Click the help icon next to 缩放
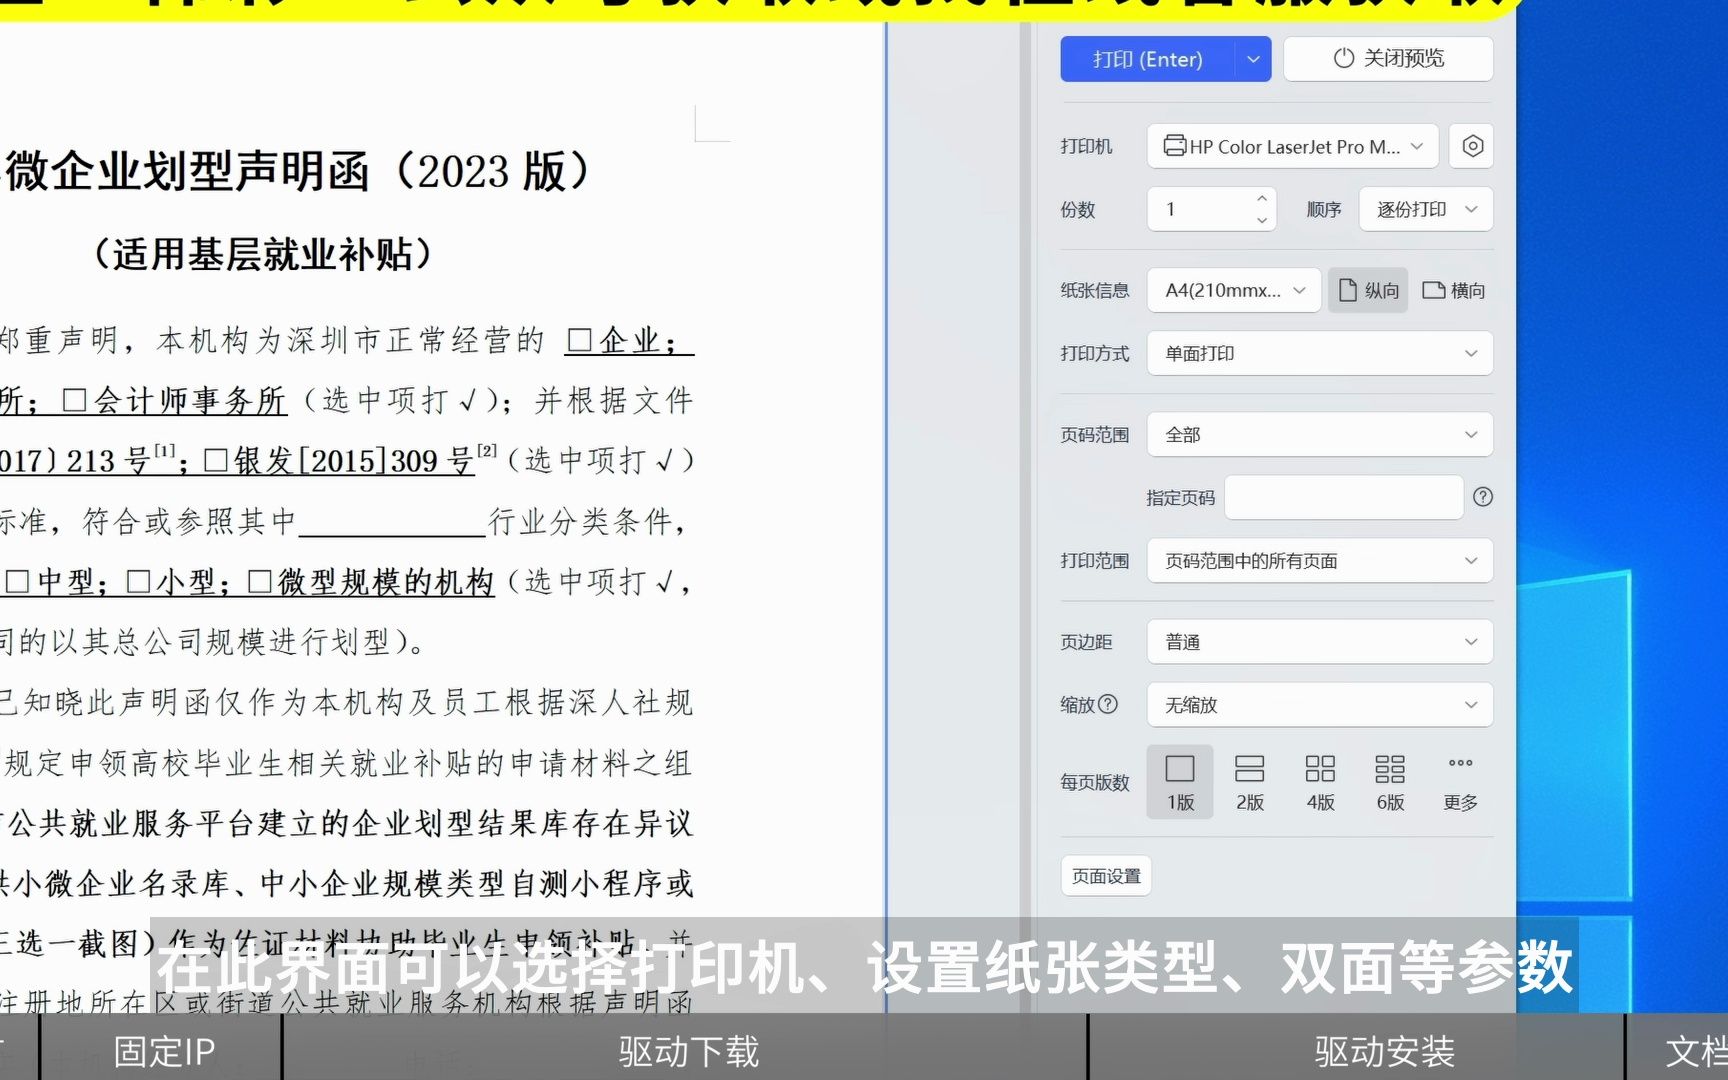 (1108, 704)
